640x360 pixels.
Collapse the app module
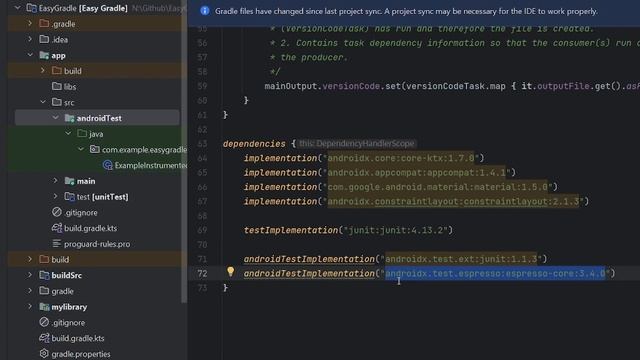pos(30,55)
